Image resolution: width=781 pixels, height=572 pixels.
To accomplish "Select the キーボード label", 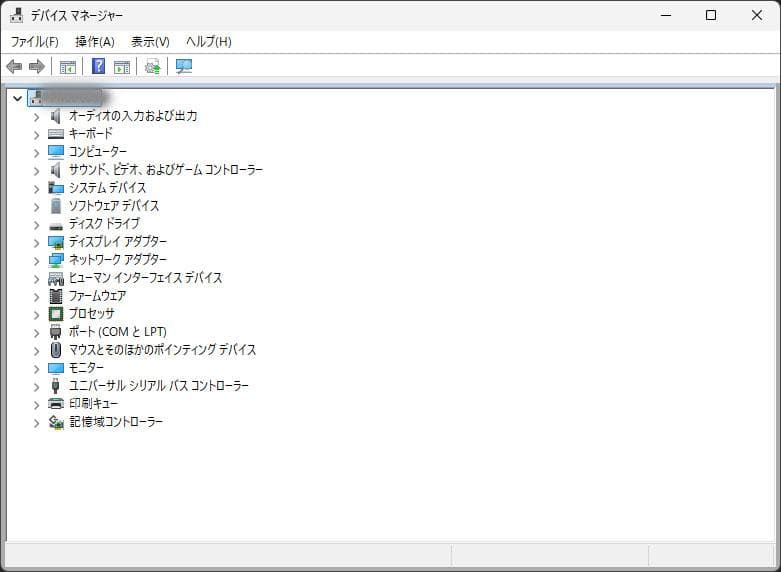I will point(91,134).
